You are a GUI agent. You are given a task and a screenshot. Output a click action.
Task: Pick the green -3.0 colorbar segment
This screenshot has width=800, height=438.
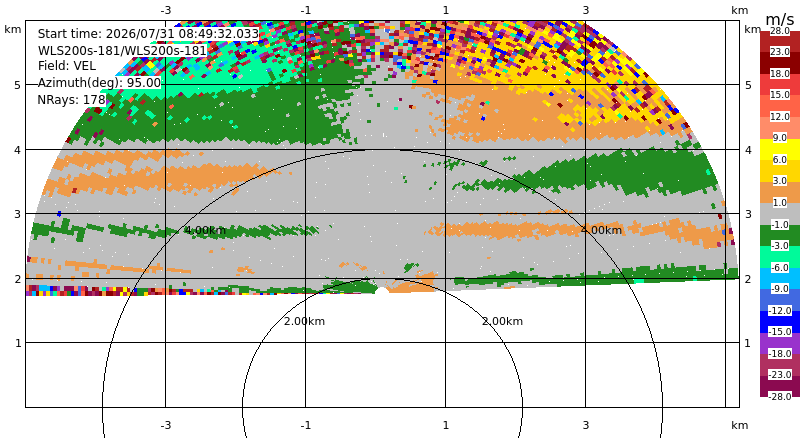click(780, 235)
